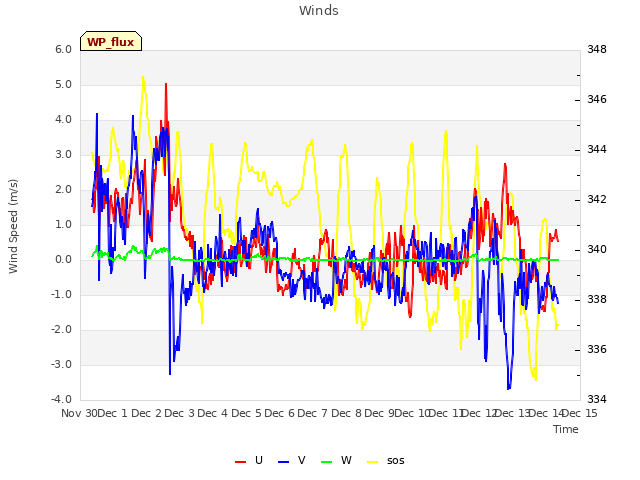Click the -4.0 left axis tick label

point(61,399)
